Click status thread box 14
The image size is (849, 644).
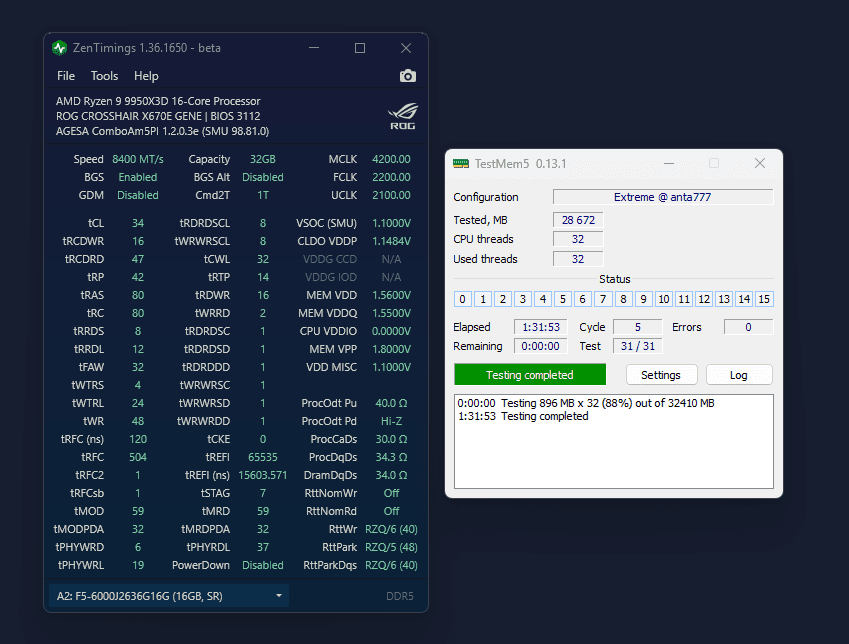coord(744,299)
